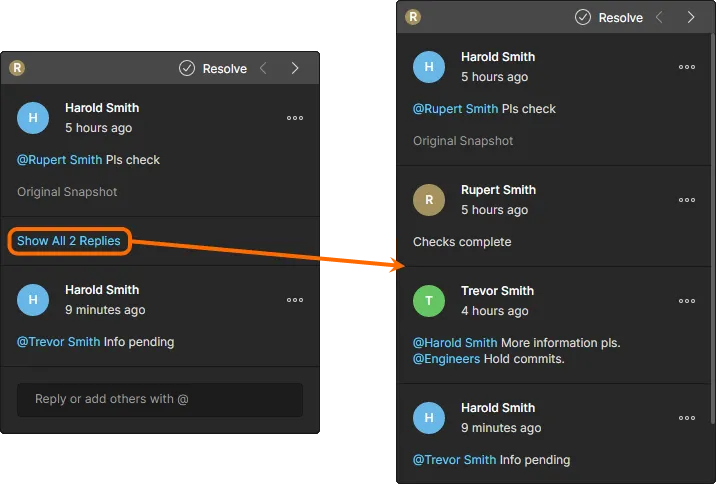Click '4 hours ago' timestamp

click(x=495, y=311)
